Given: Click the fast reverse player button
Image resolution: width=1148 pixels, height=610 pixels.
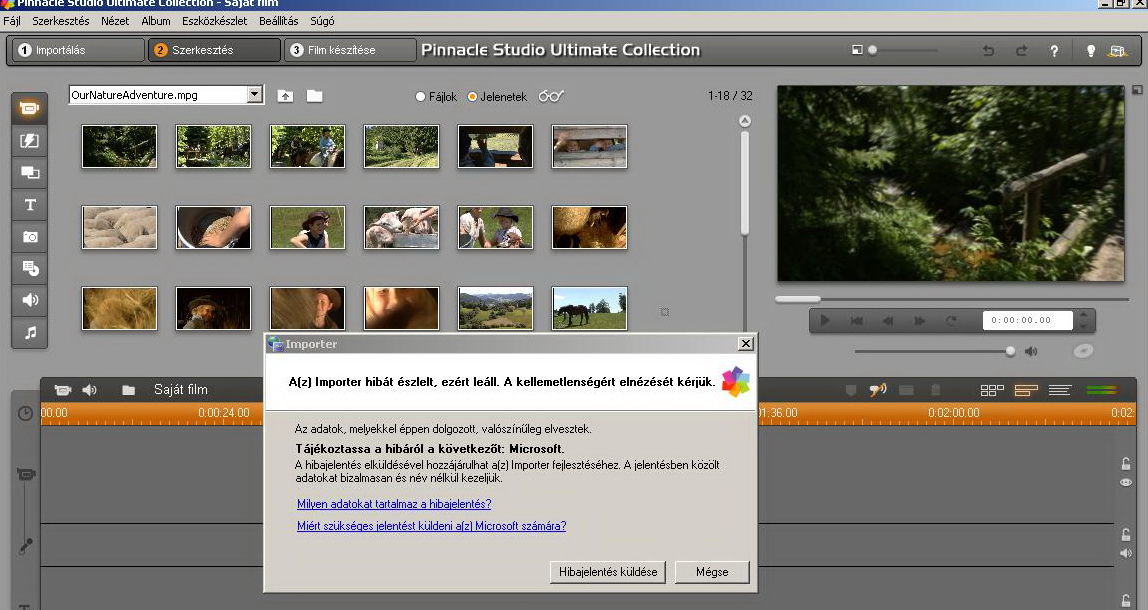Looking at the screenshot, I should click(x=888, y=320).
